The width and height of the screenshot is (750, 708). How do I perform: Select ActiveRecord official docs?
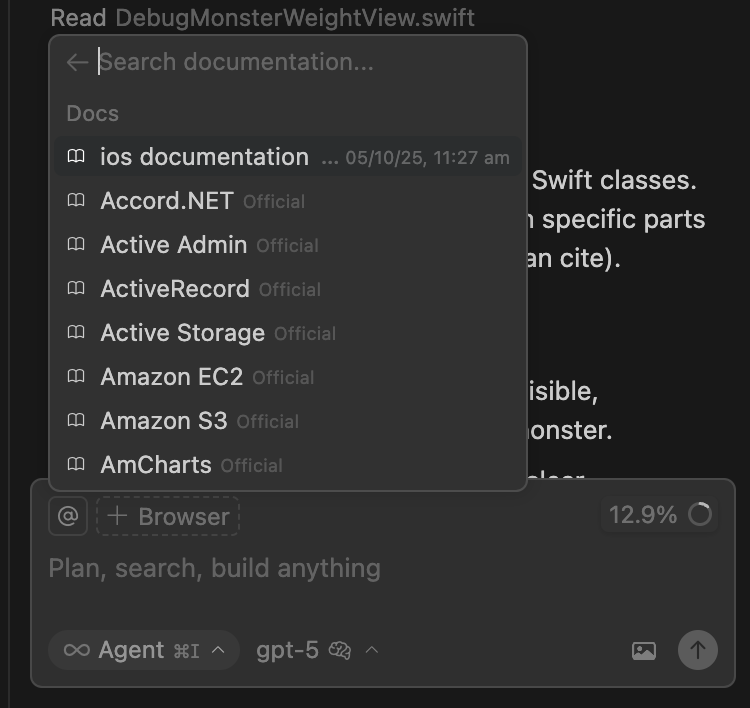175,289
